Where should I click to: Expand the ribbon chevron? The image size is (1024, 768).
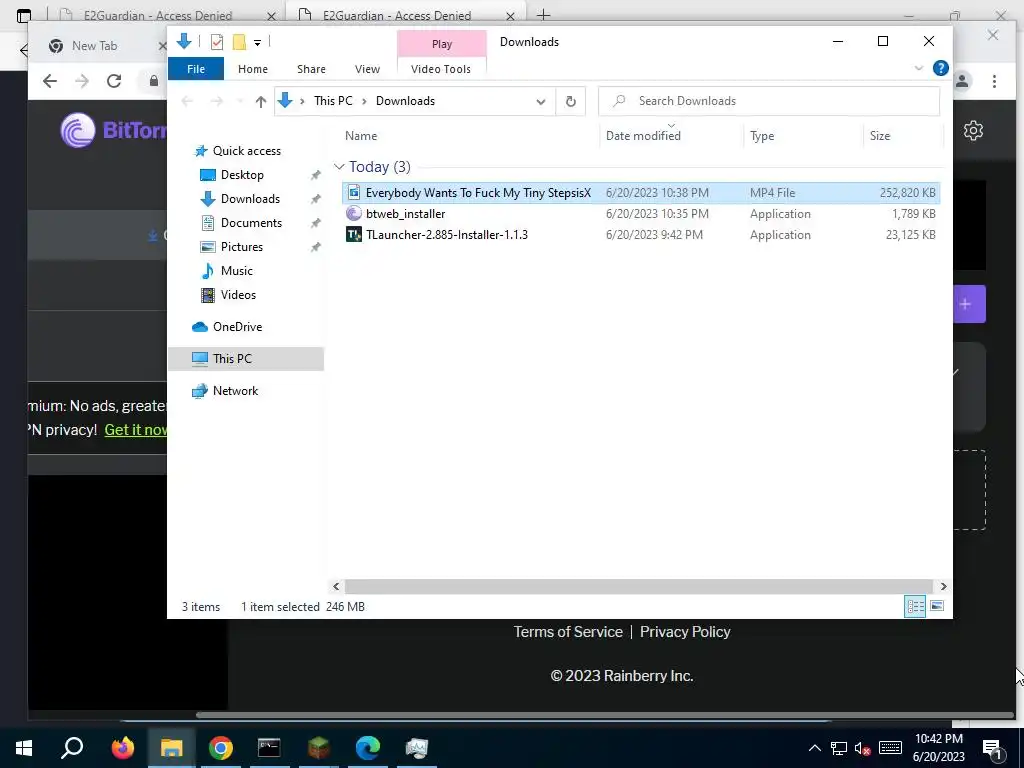919,68
